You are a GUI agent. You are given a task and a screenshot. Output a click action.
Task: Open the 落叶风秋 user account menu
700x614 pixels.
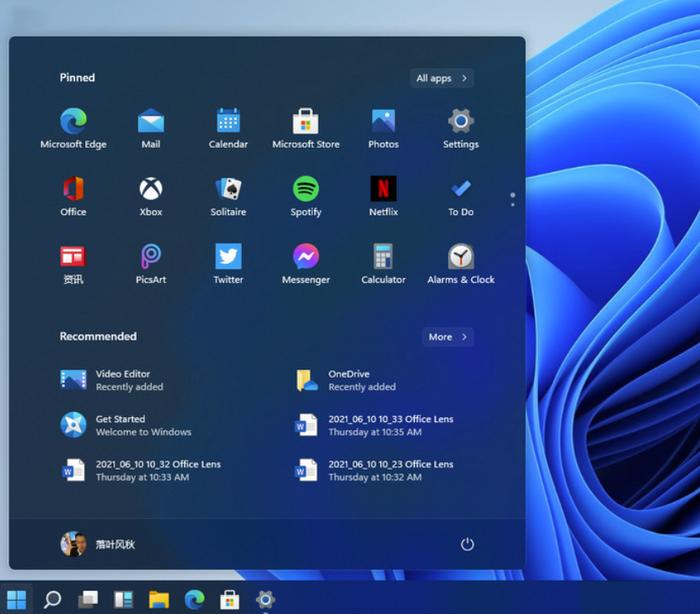98,544
